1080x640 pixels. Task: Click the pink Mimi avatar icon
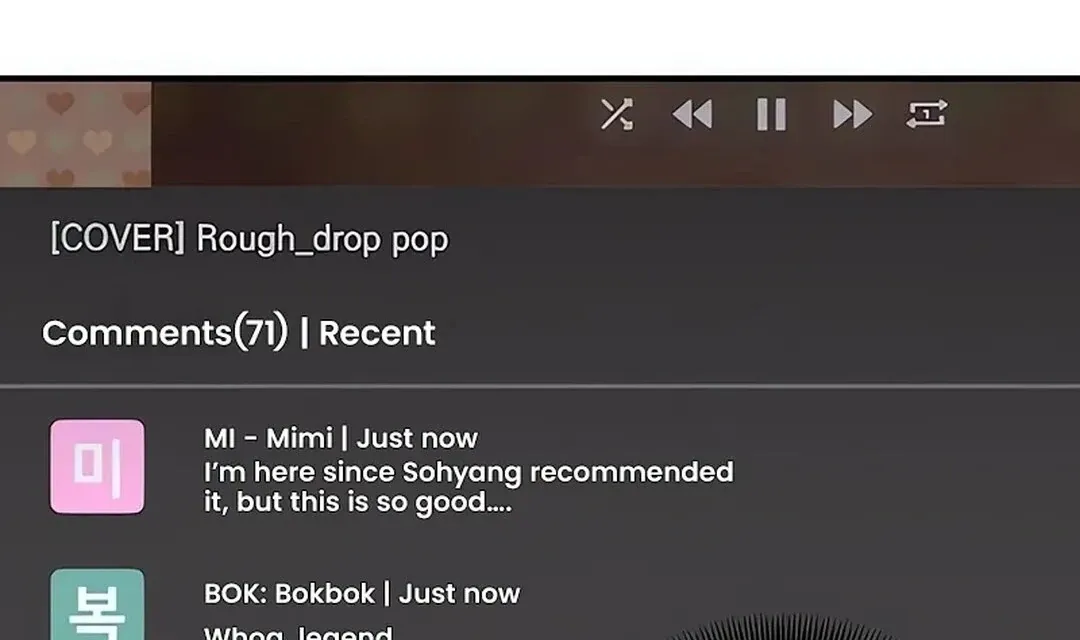97,466
